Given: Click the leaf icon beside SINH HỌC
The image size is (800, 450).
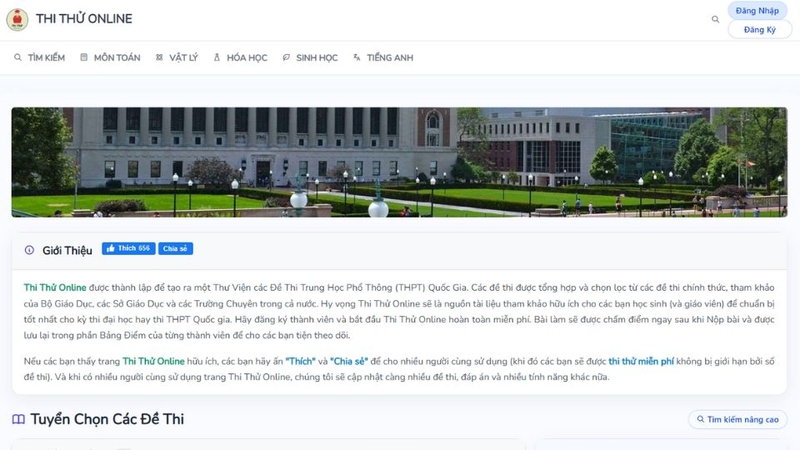Looking at the screenshot, I should point(286,57).
